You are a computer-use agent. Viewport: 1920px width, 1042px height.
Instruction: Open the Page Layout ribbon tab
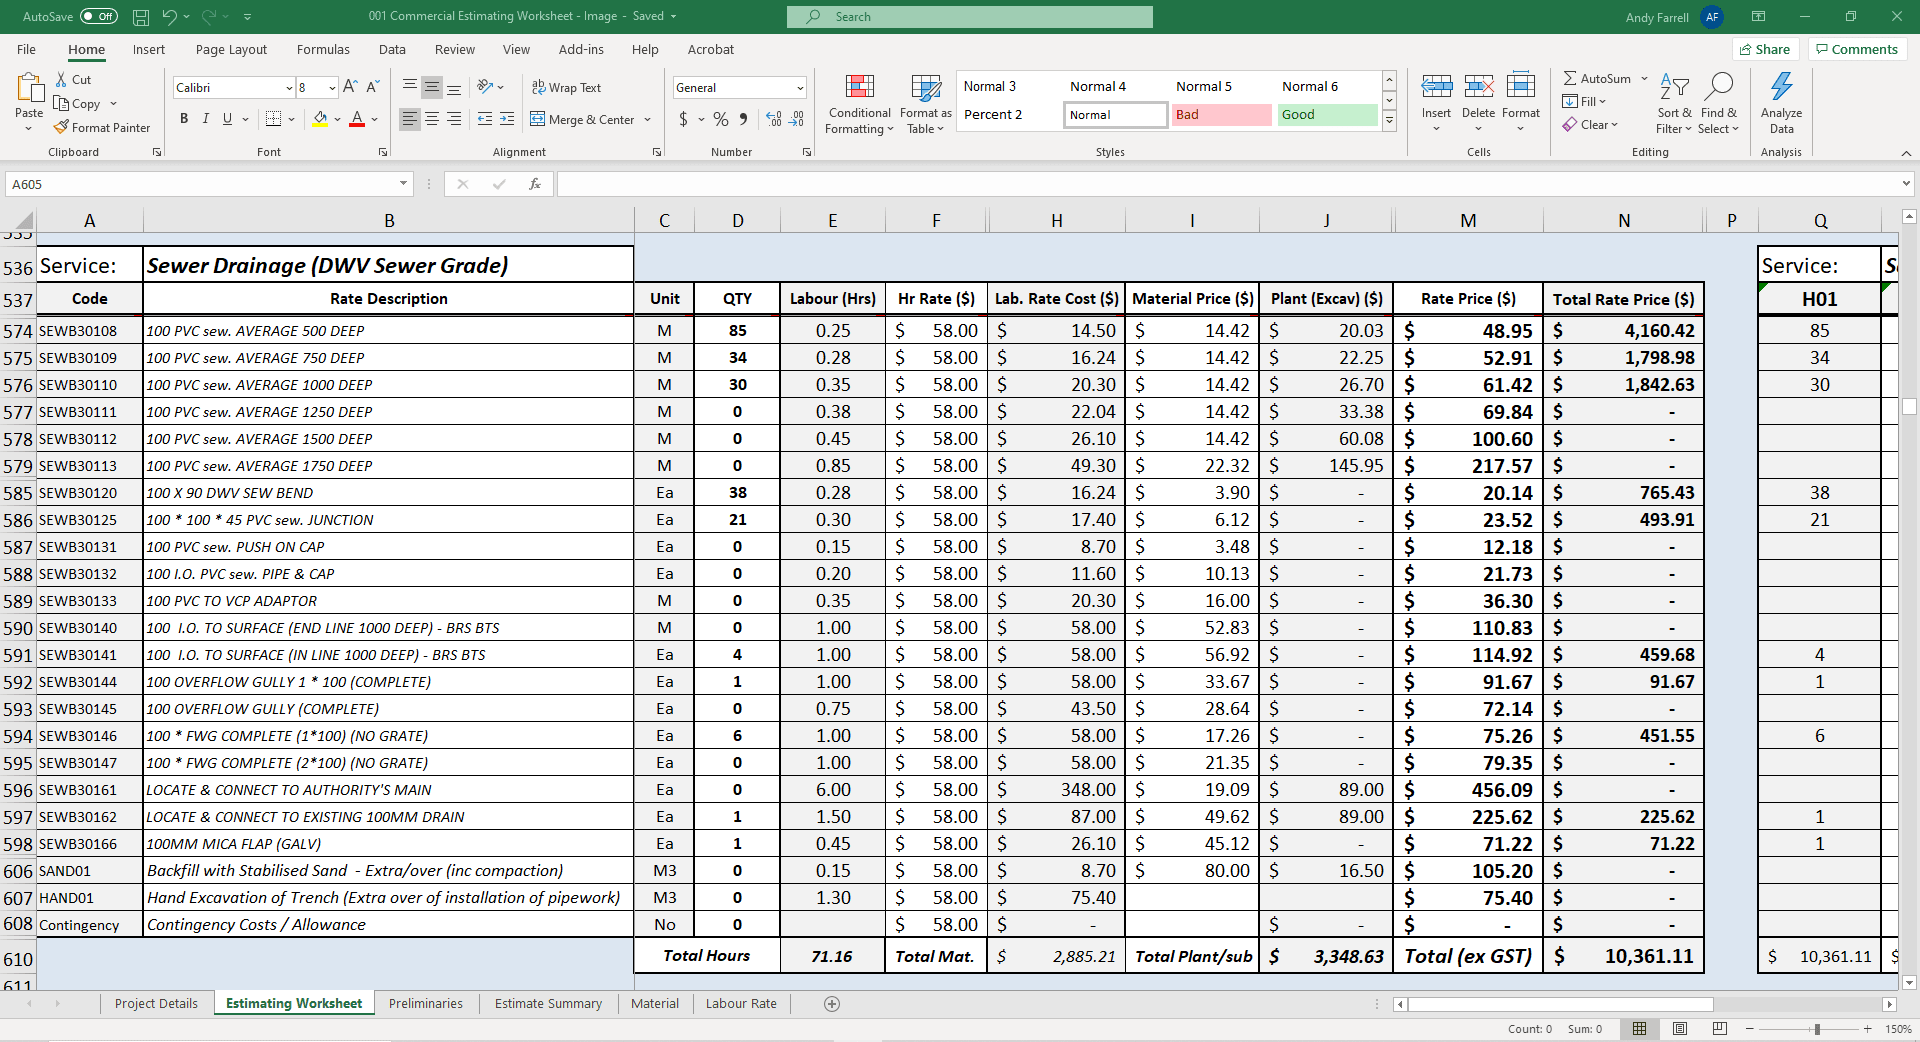tap(231, 50)
